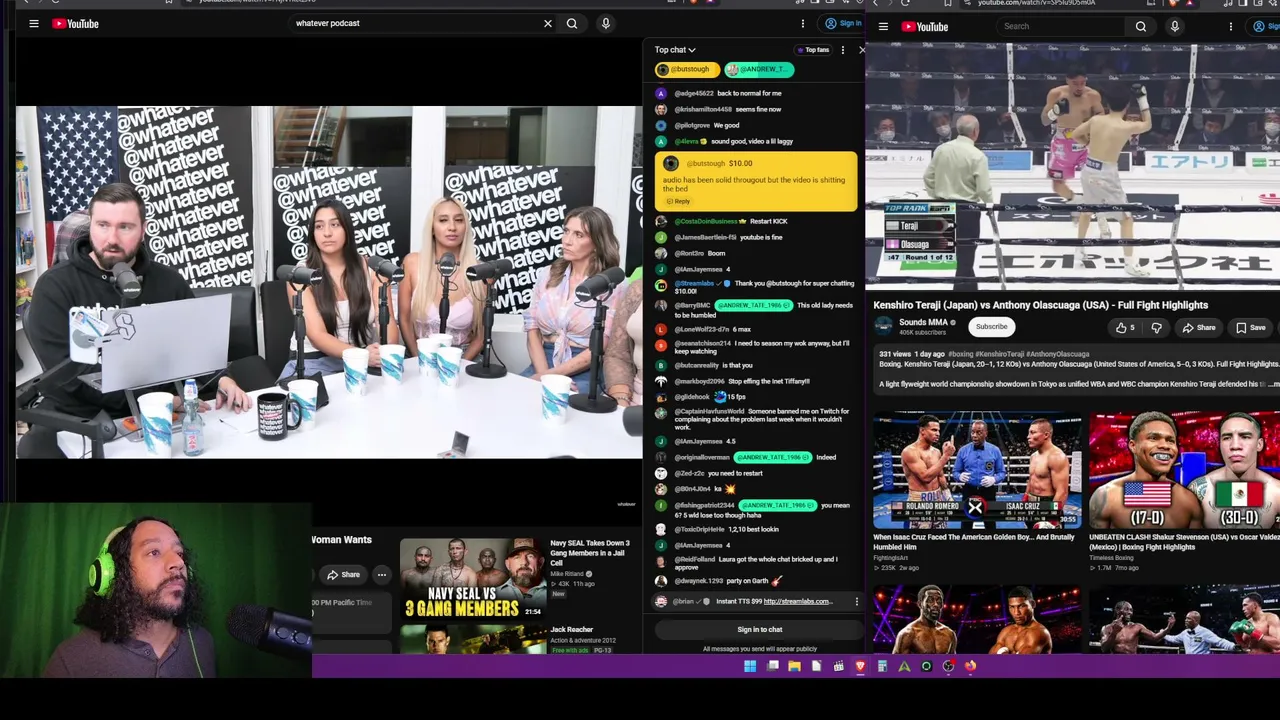Open File Explorer from the taskbar
The image size is (1280, 720).
794,666
